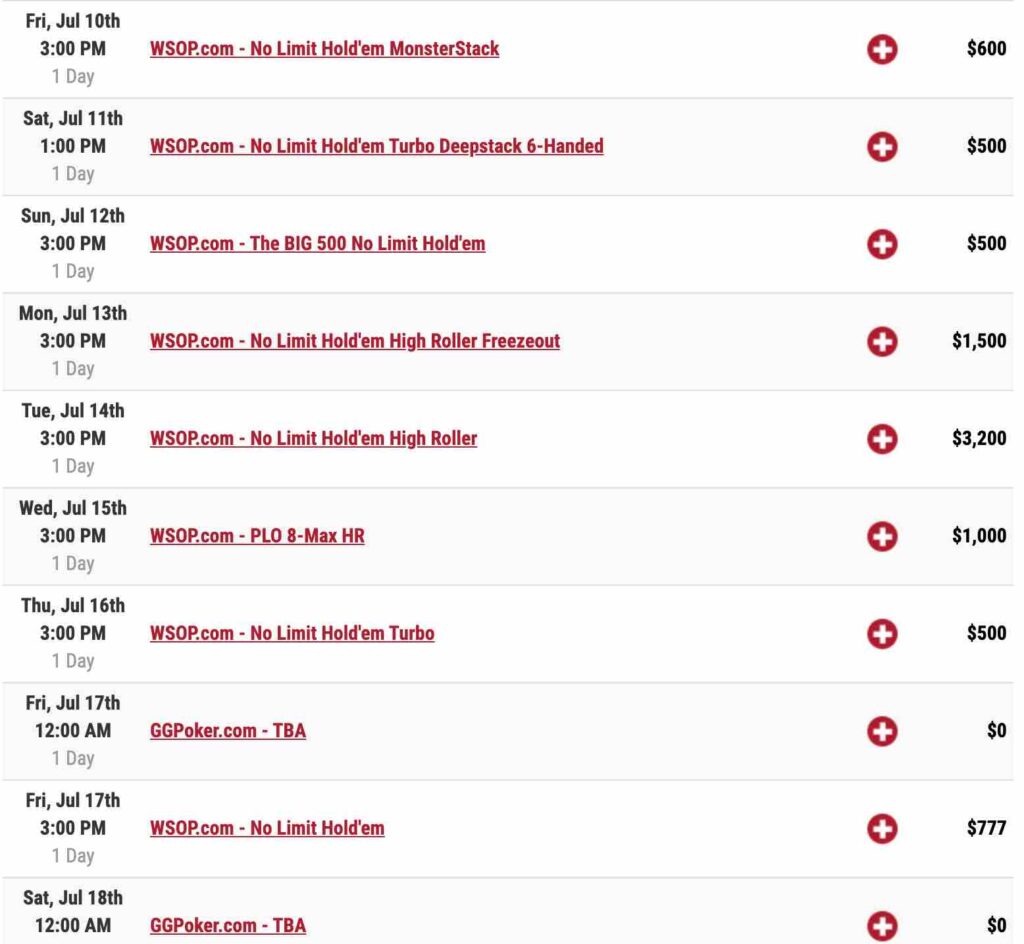
Task: Open Jul 18th GGPoker.com TBA link
Action: point(228,926)
